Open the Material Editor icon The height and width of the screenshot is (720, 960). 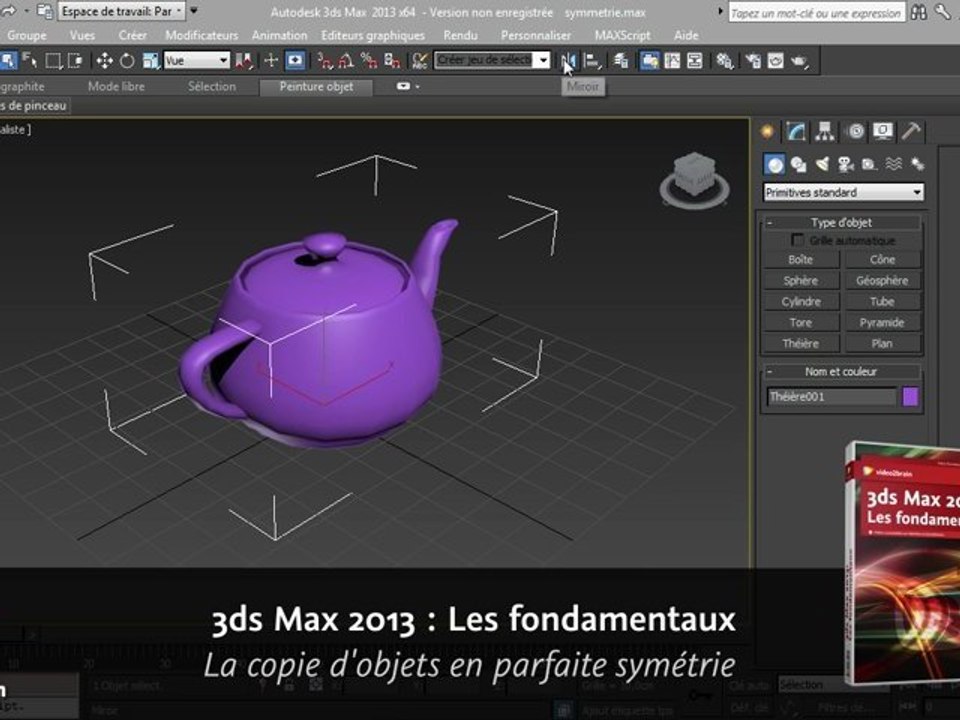click(x=724, y=61)
